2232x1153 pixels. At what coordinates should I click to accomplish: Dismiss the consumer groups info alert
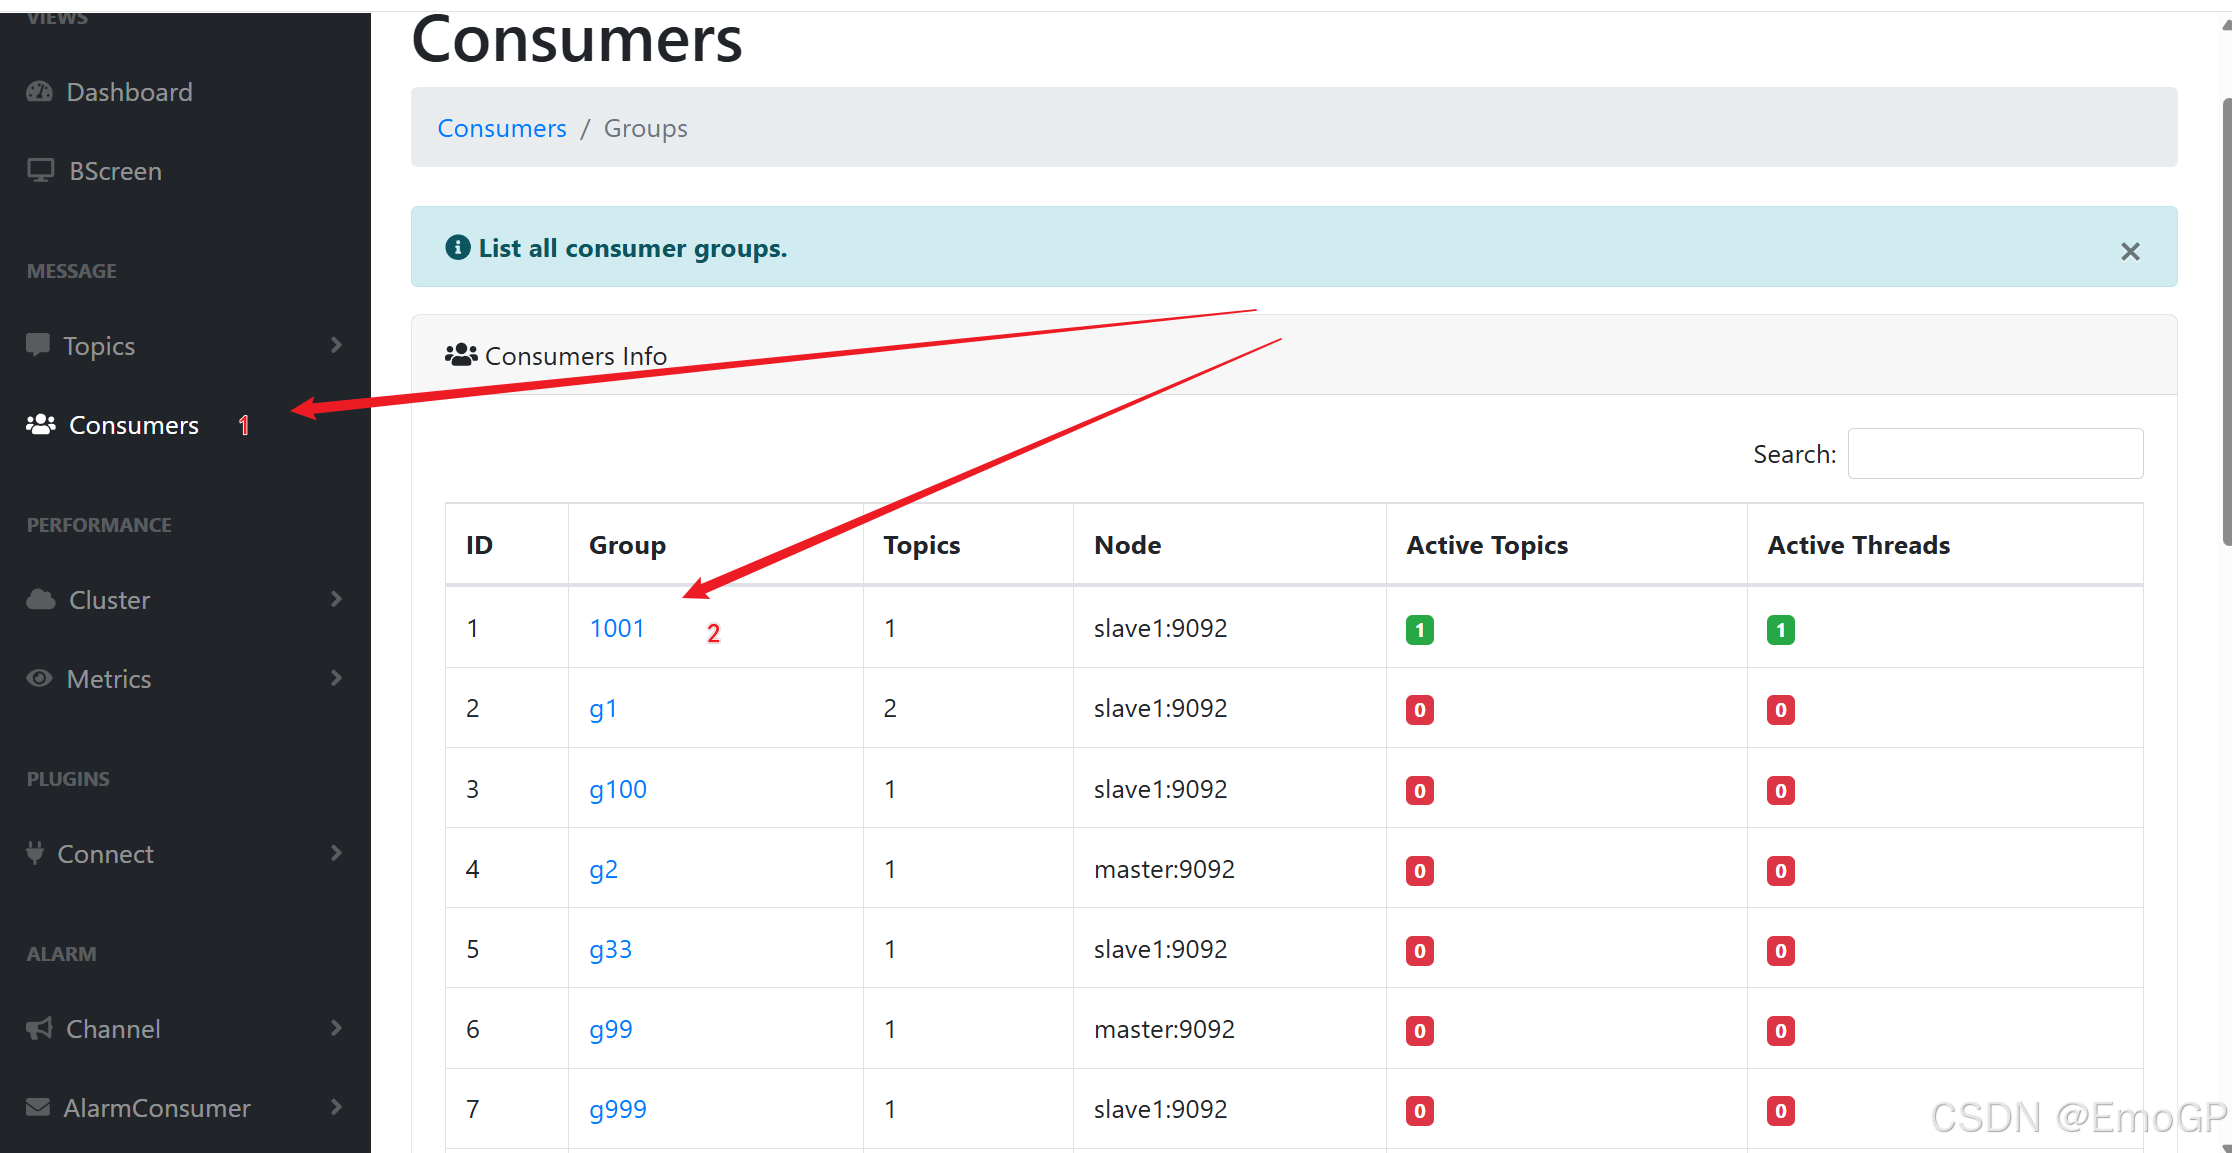point(2130,251)
